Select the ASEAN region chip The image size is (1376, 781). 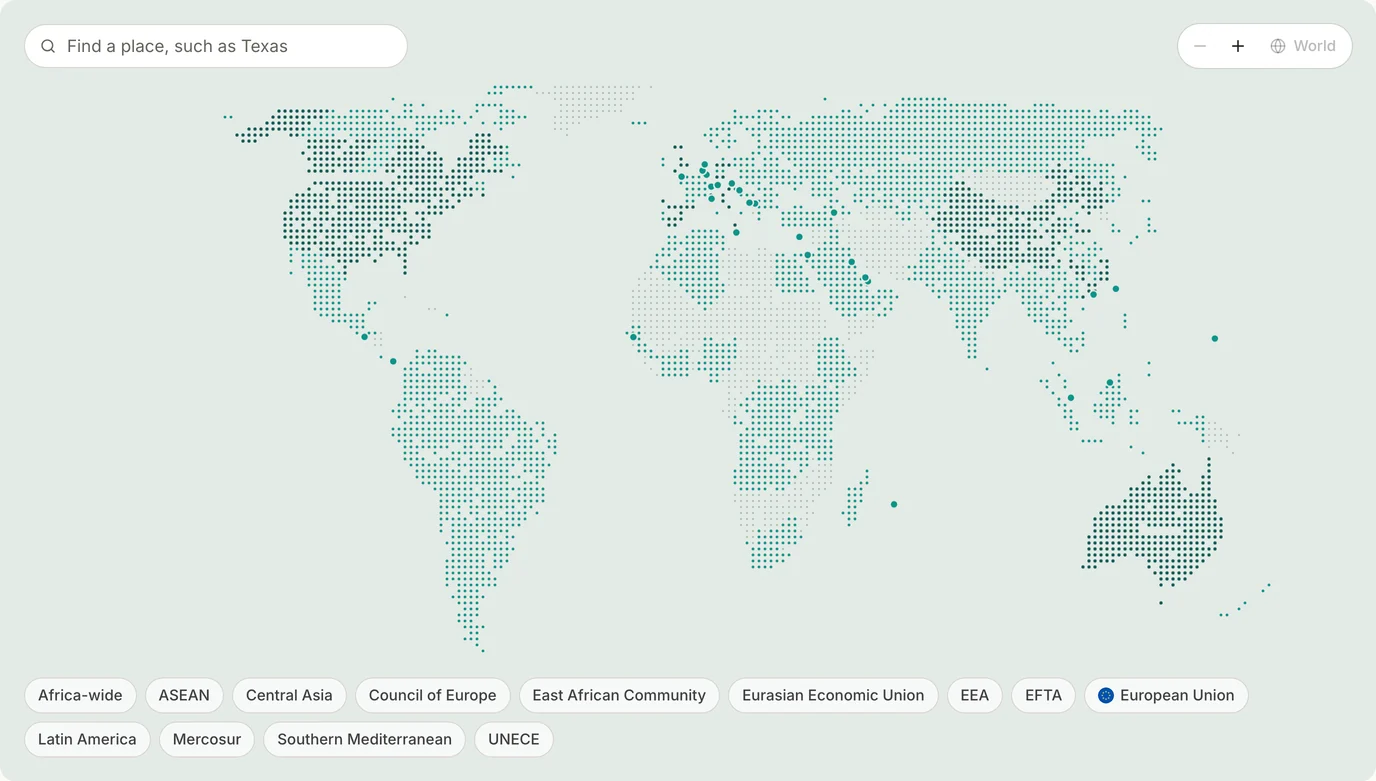tap(184, 695)
